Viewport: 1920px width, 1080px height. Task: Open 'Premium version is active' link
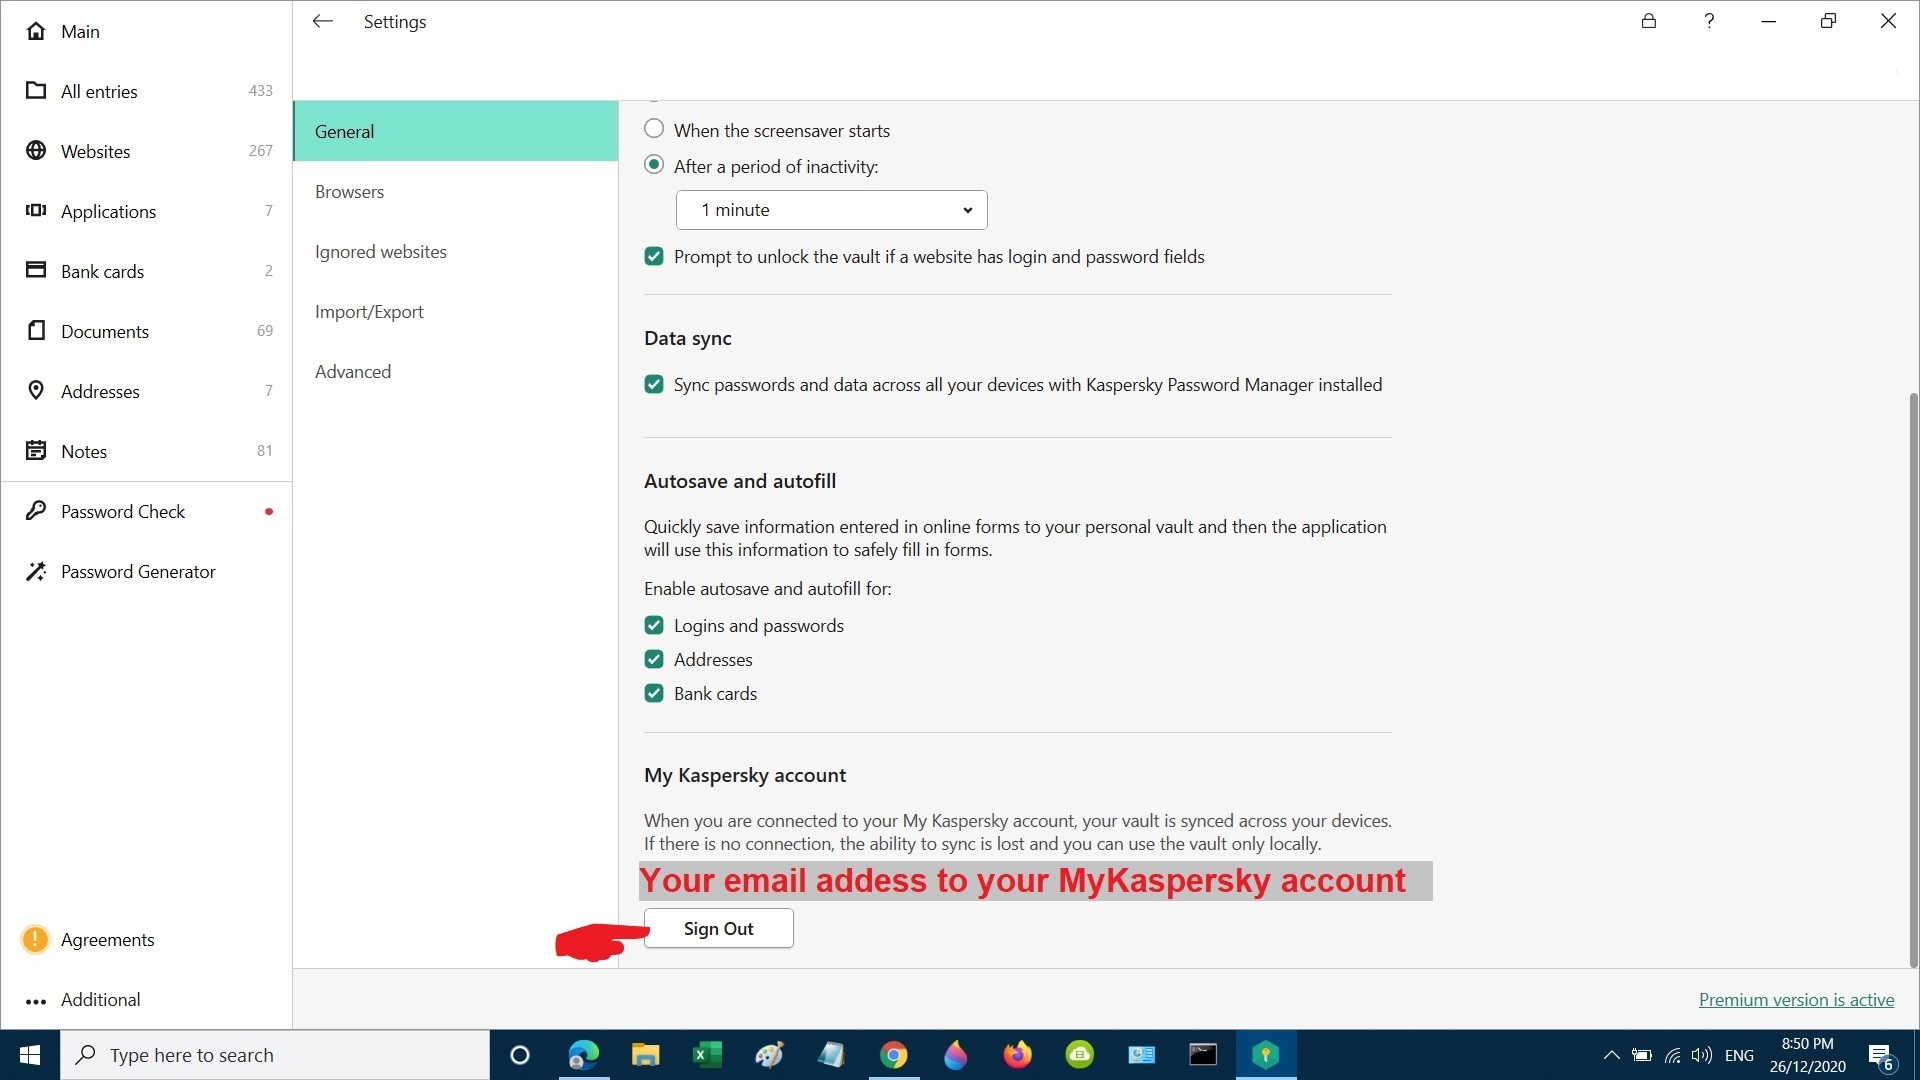click(x=1796, y=999)
